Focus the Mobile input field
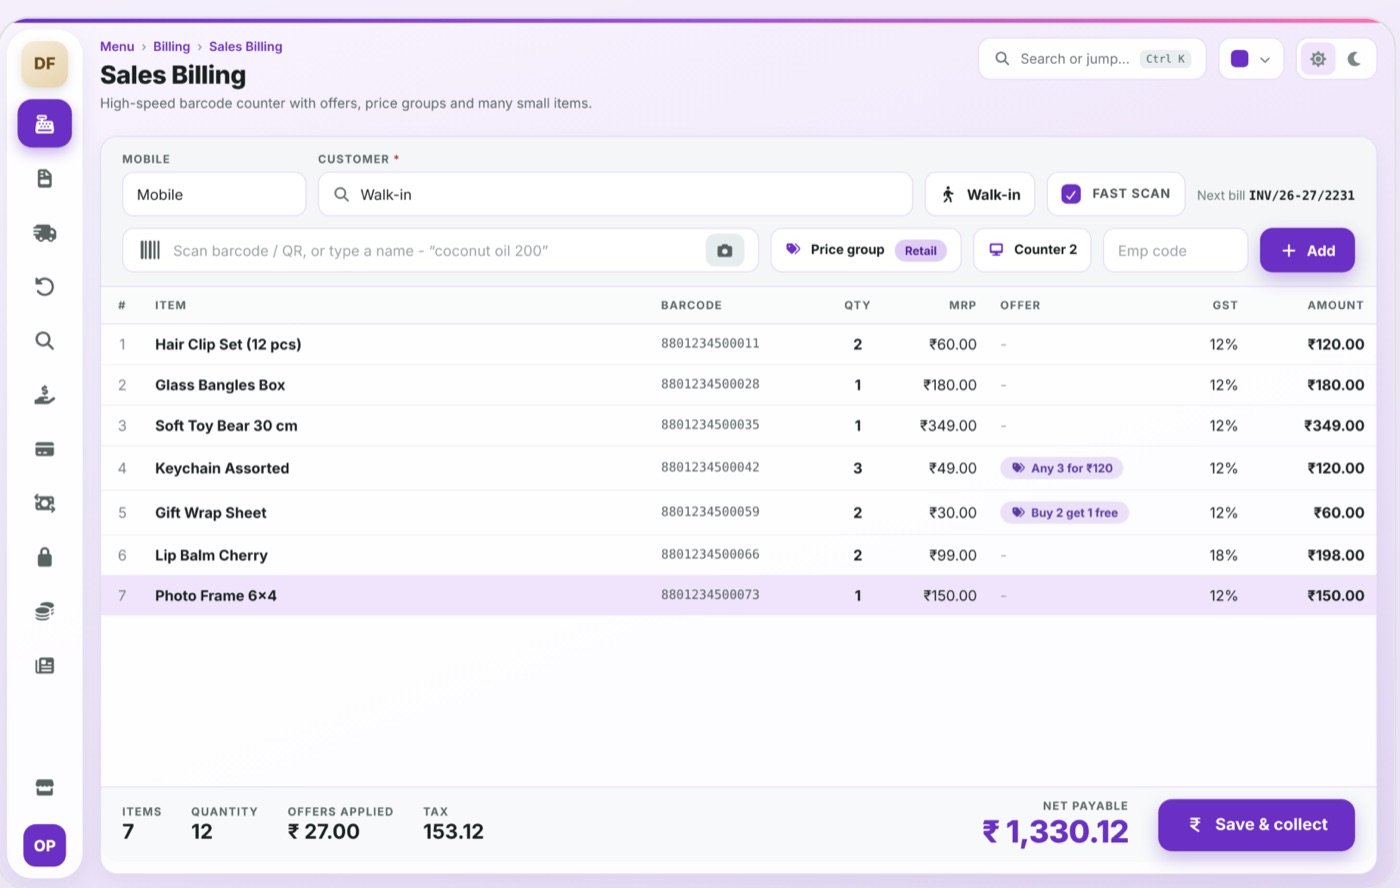Viewport: 1400px width, 888px height. click(214, 194)
